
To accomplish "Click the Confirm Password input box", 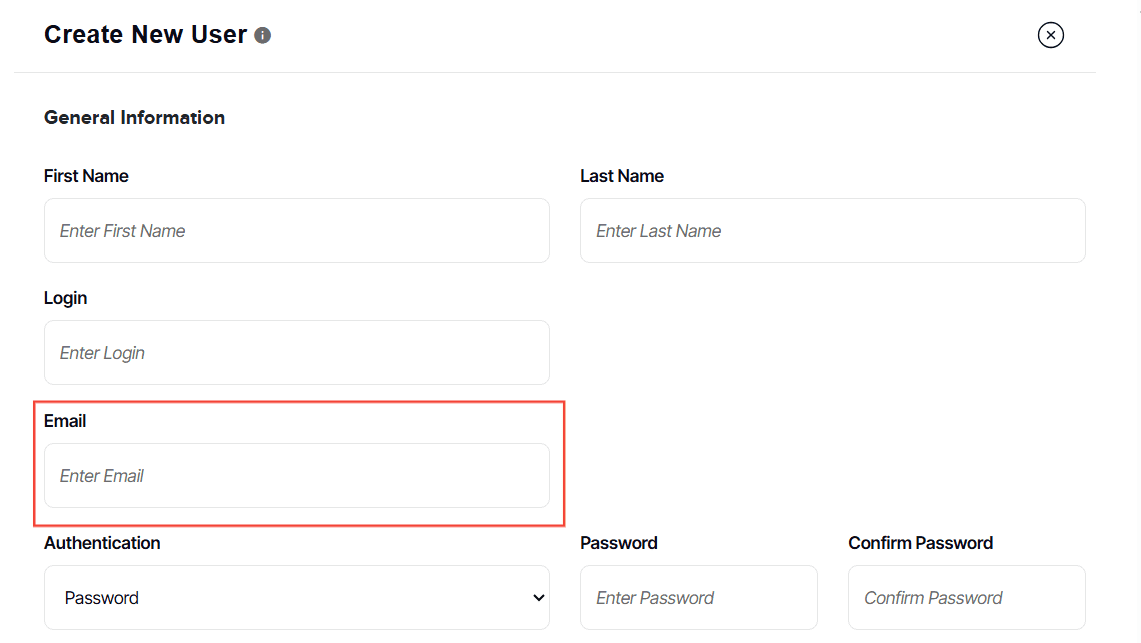I will [966, 598].
